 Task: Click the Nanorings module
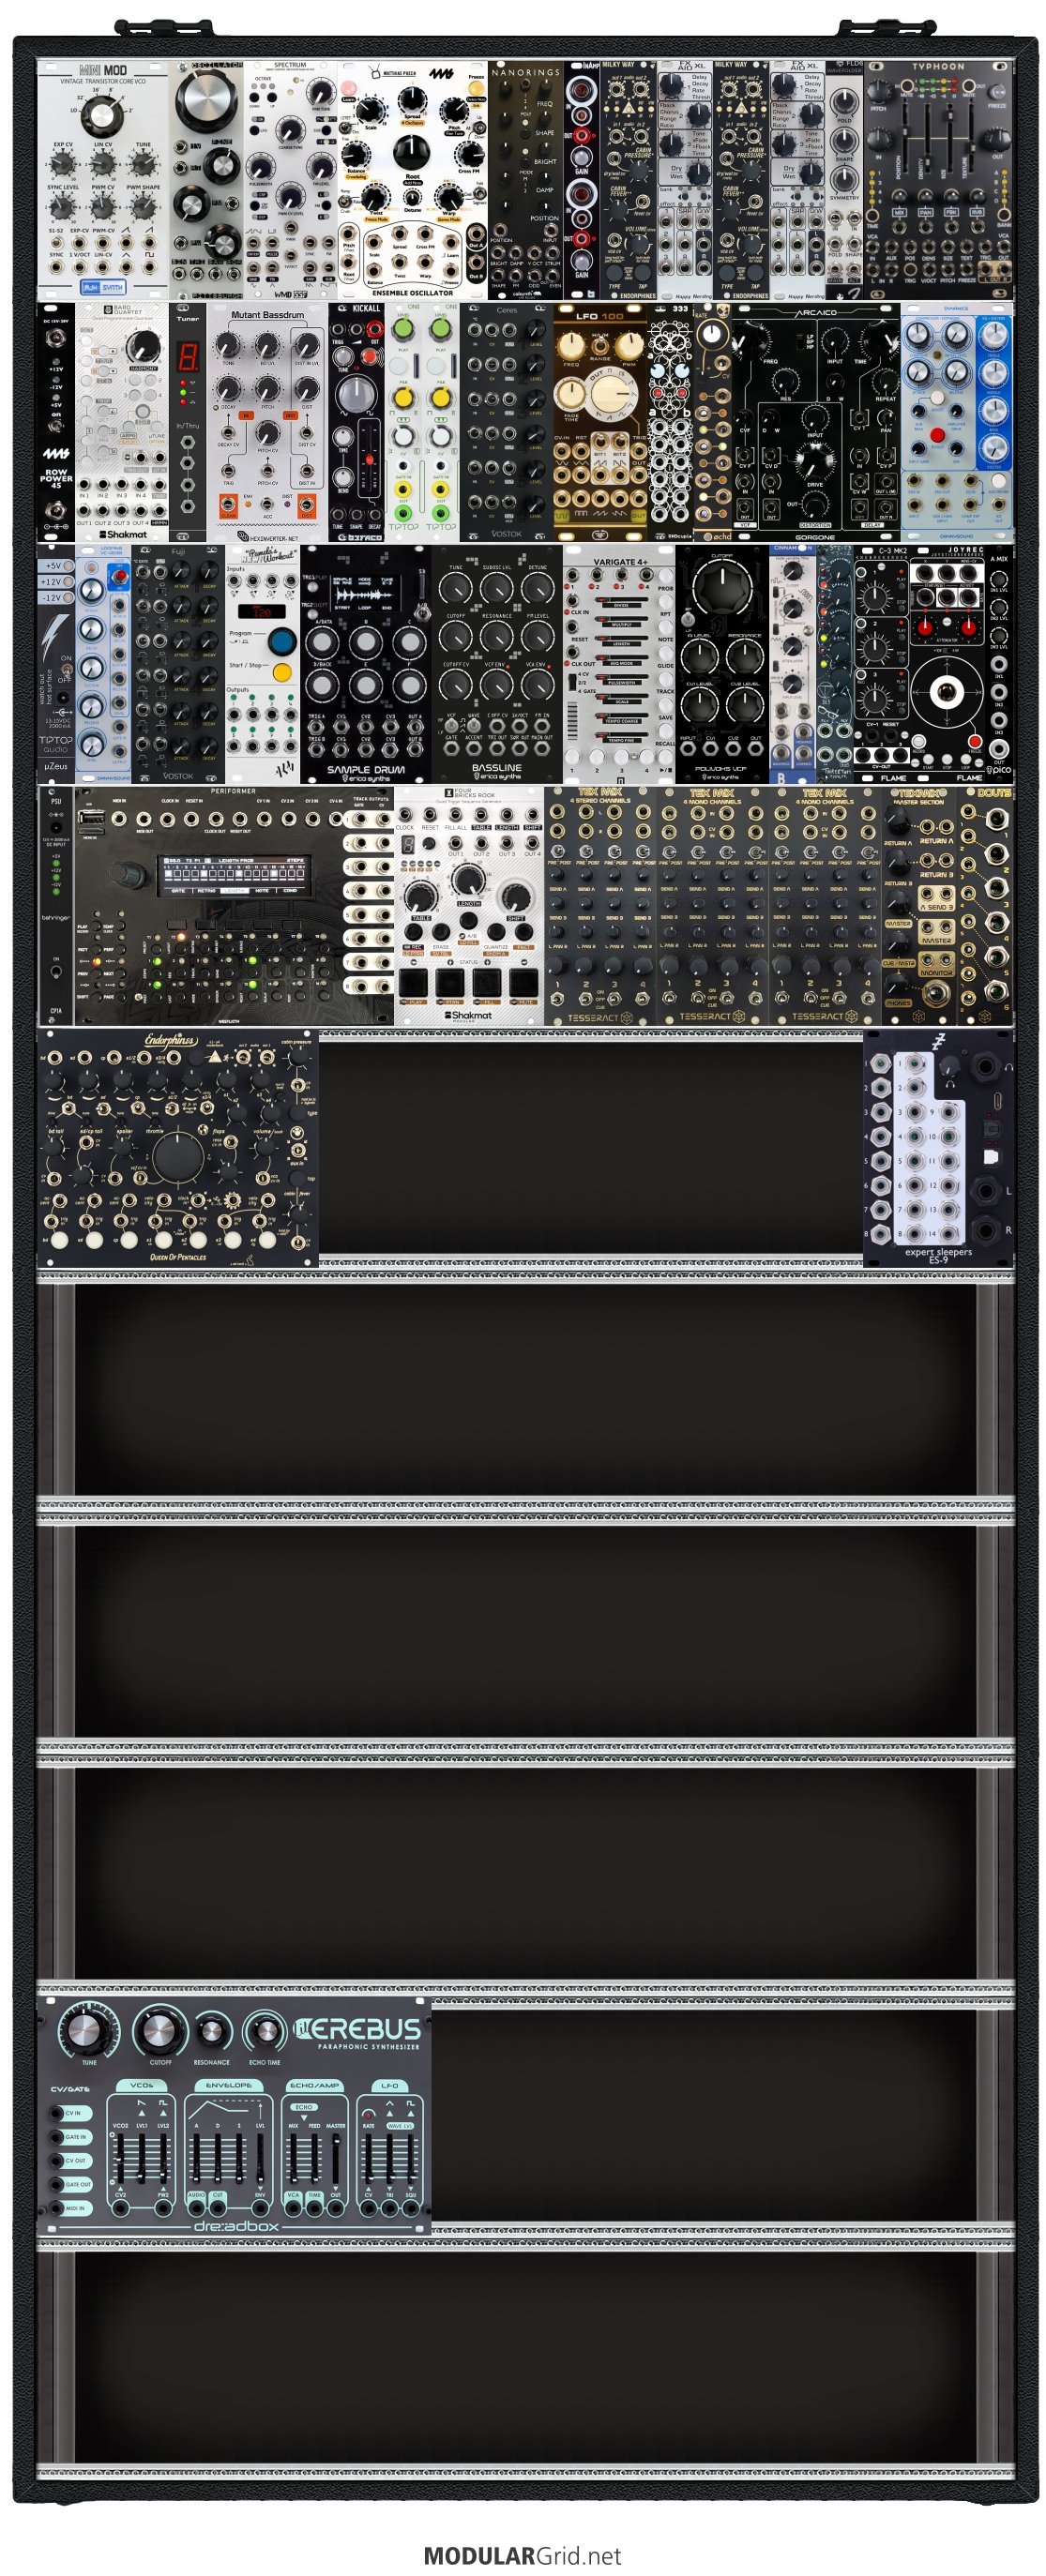click(525, 178)
